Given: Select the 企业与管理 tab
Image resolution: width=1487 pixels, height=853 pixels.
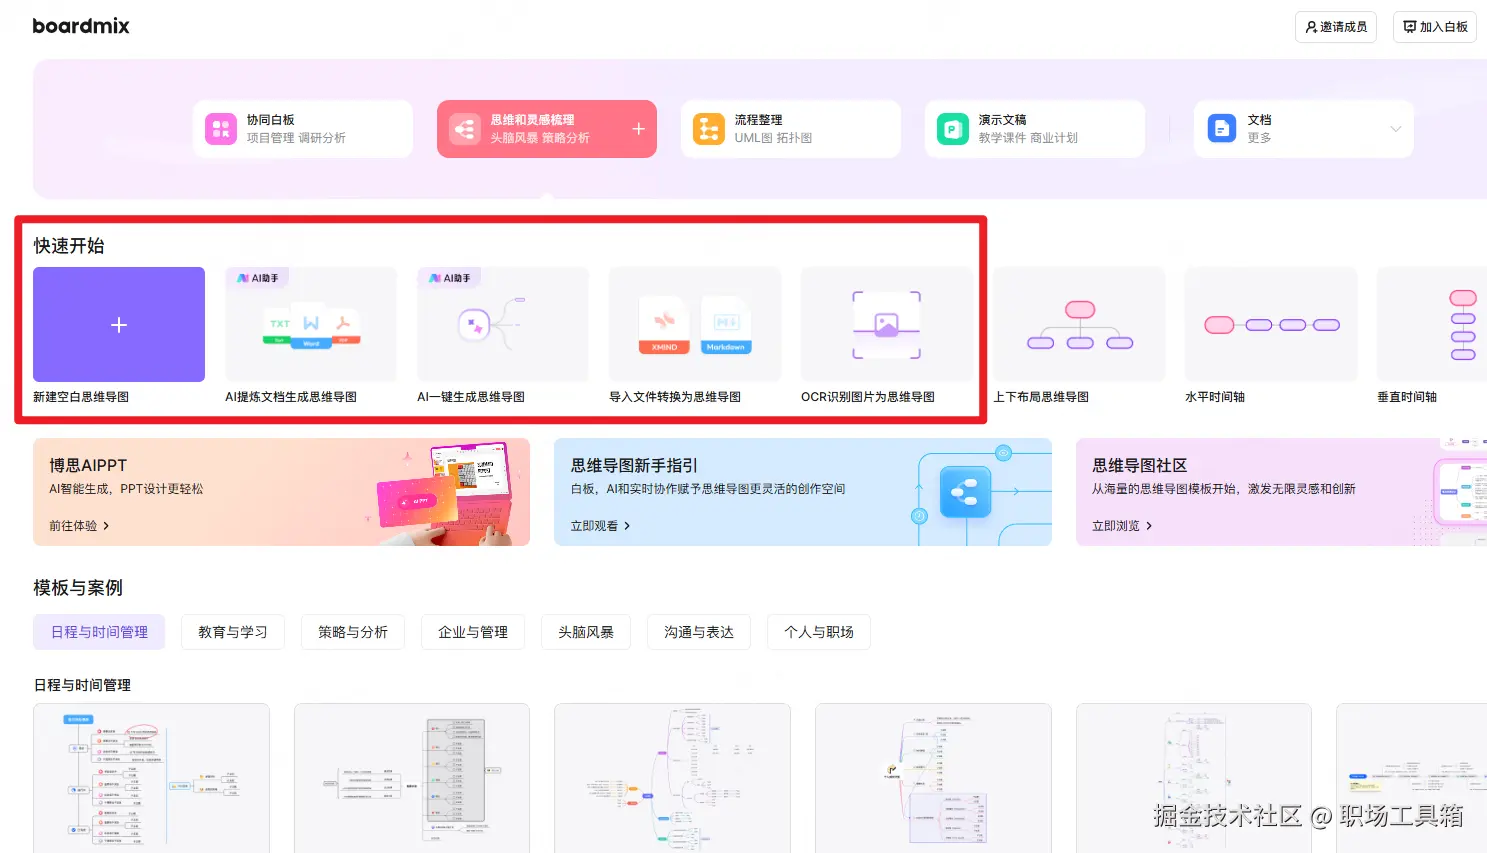Looking at the screenshot, I should [x=473, y=632].
